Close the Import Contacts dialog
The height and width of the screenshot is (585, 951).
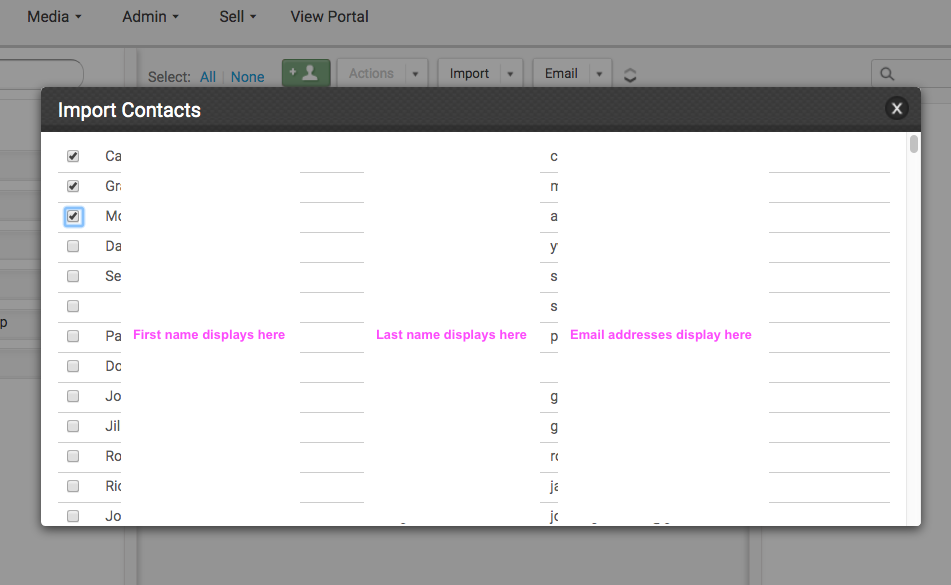896,109
